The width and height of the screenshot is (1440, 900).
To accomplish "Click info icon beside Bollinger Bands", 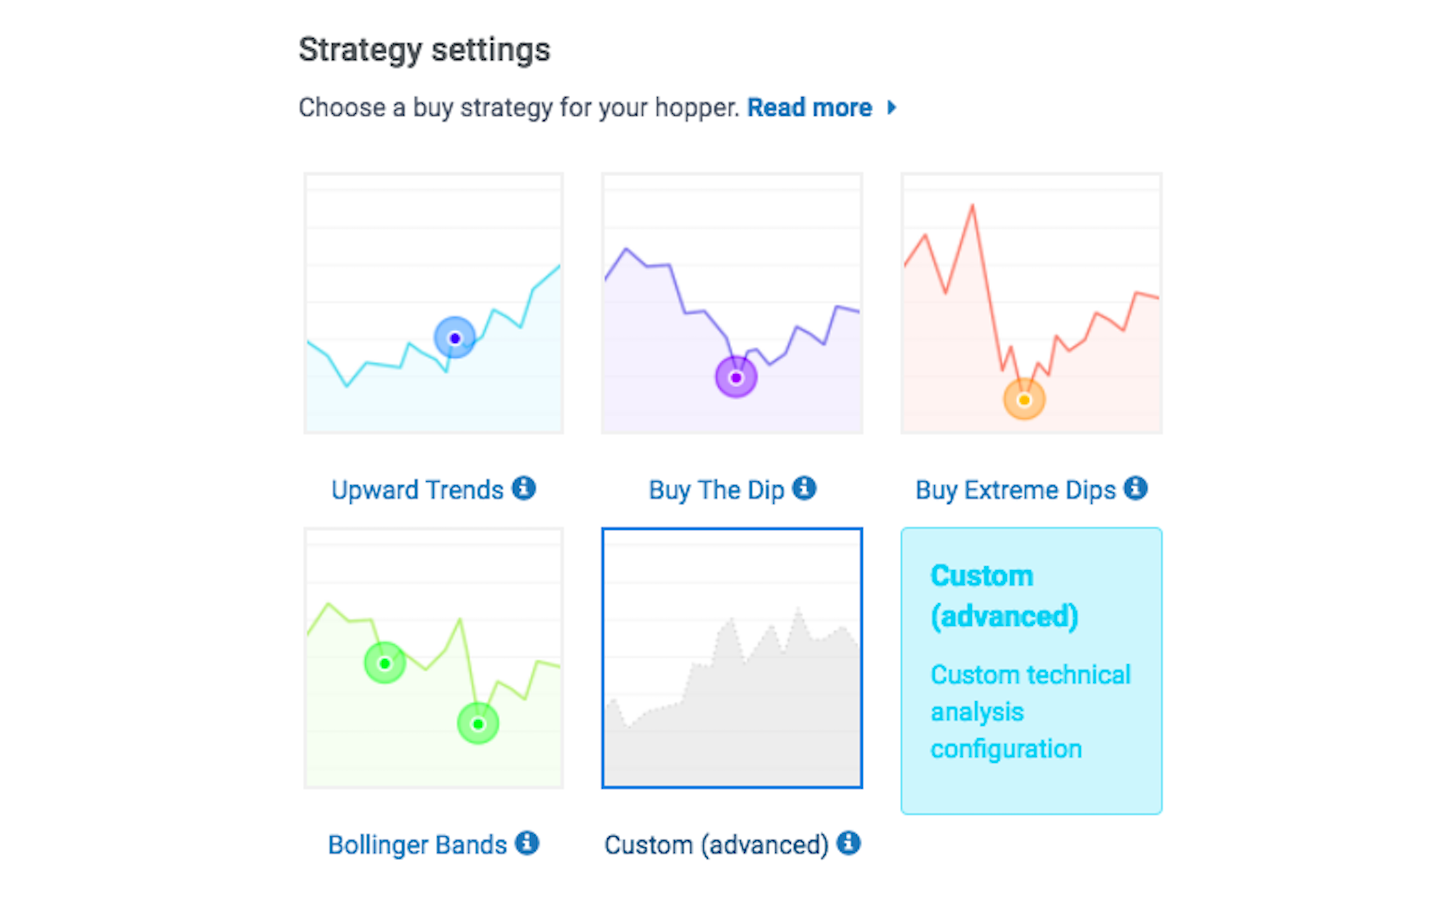I will pos(527,843).
